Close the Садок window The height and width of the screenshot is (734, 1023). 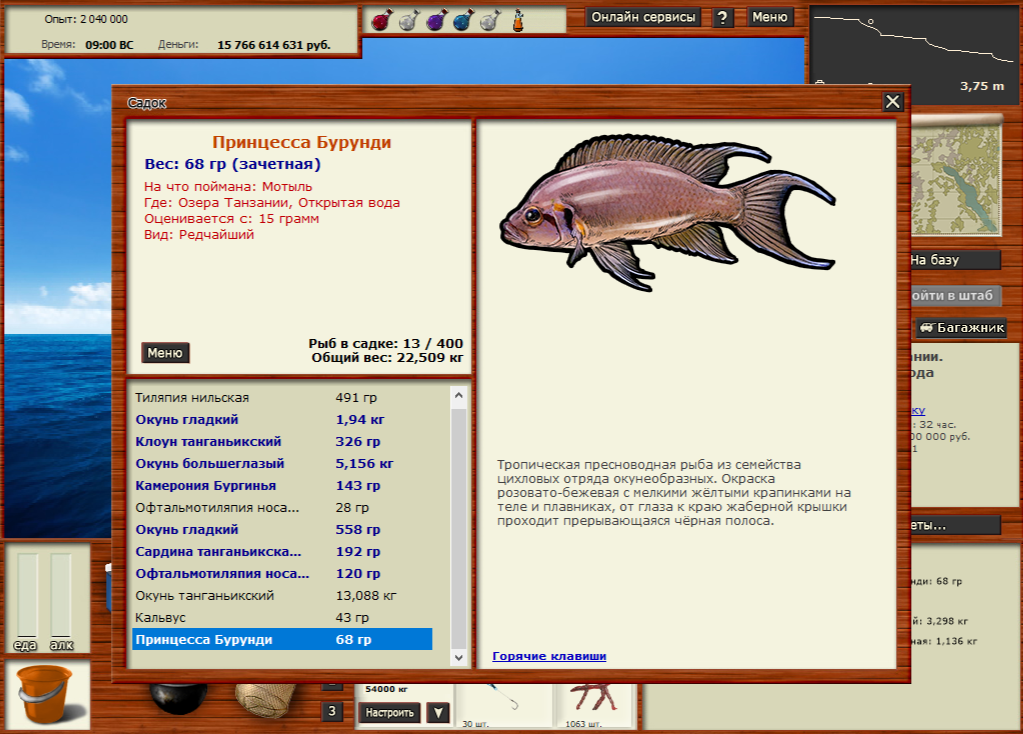(893, 101)
